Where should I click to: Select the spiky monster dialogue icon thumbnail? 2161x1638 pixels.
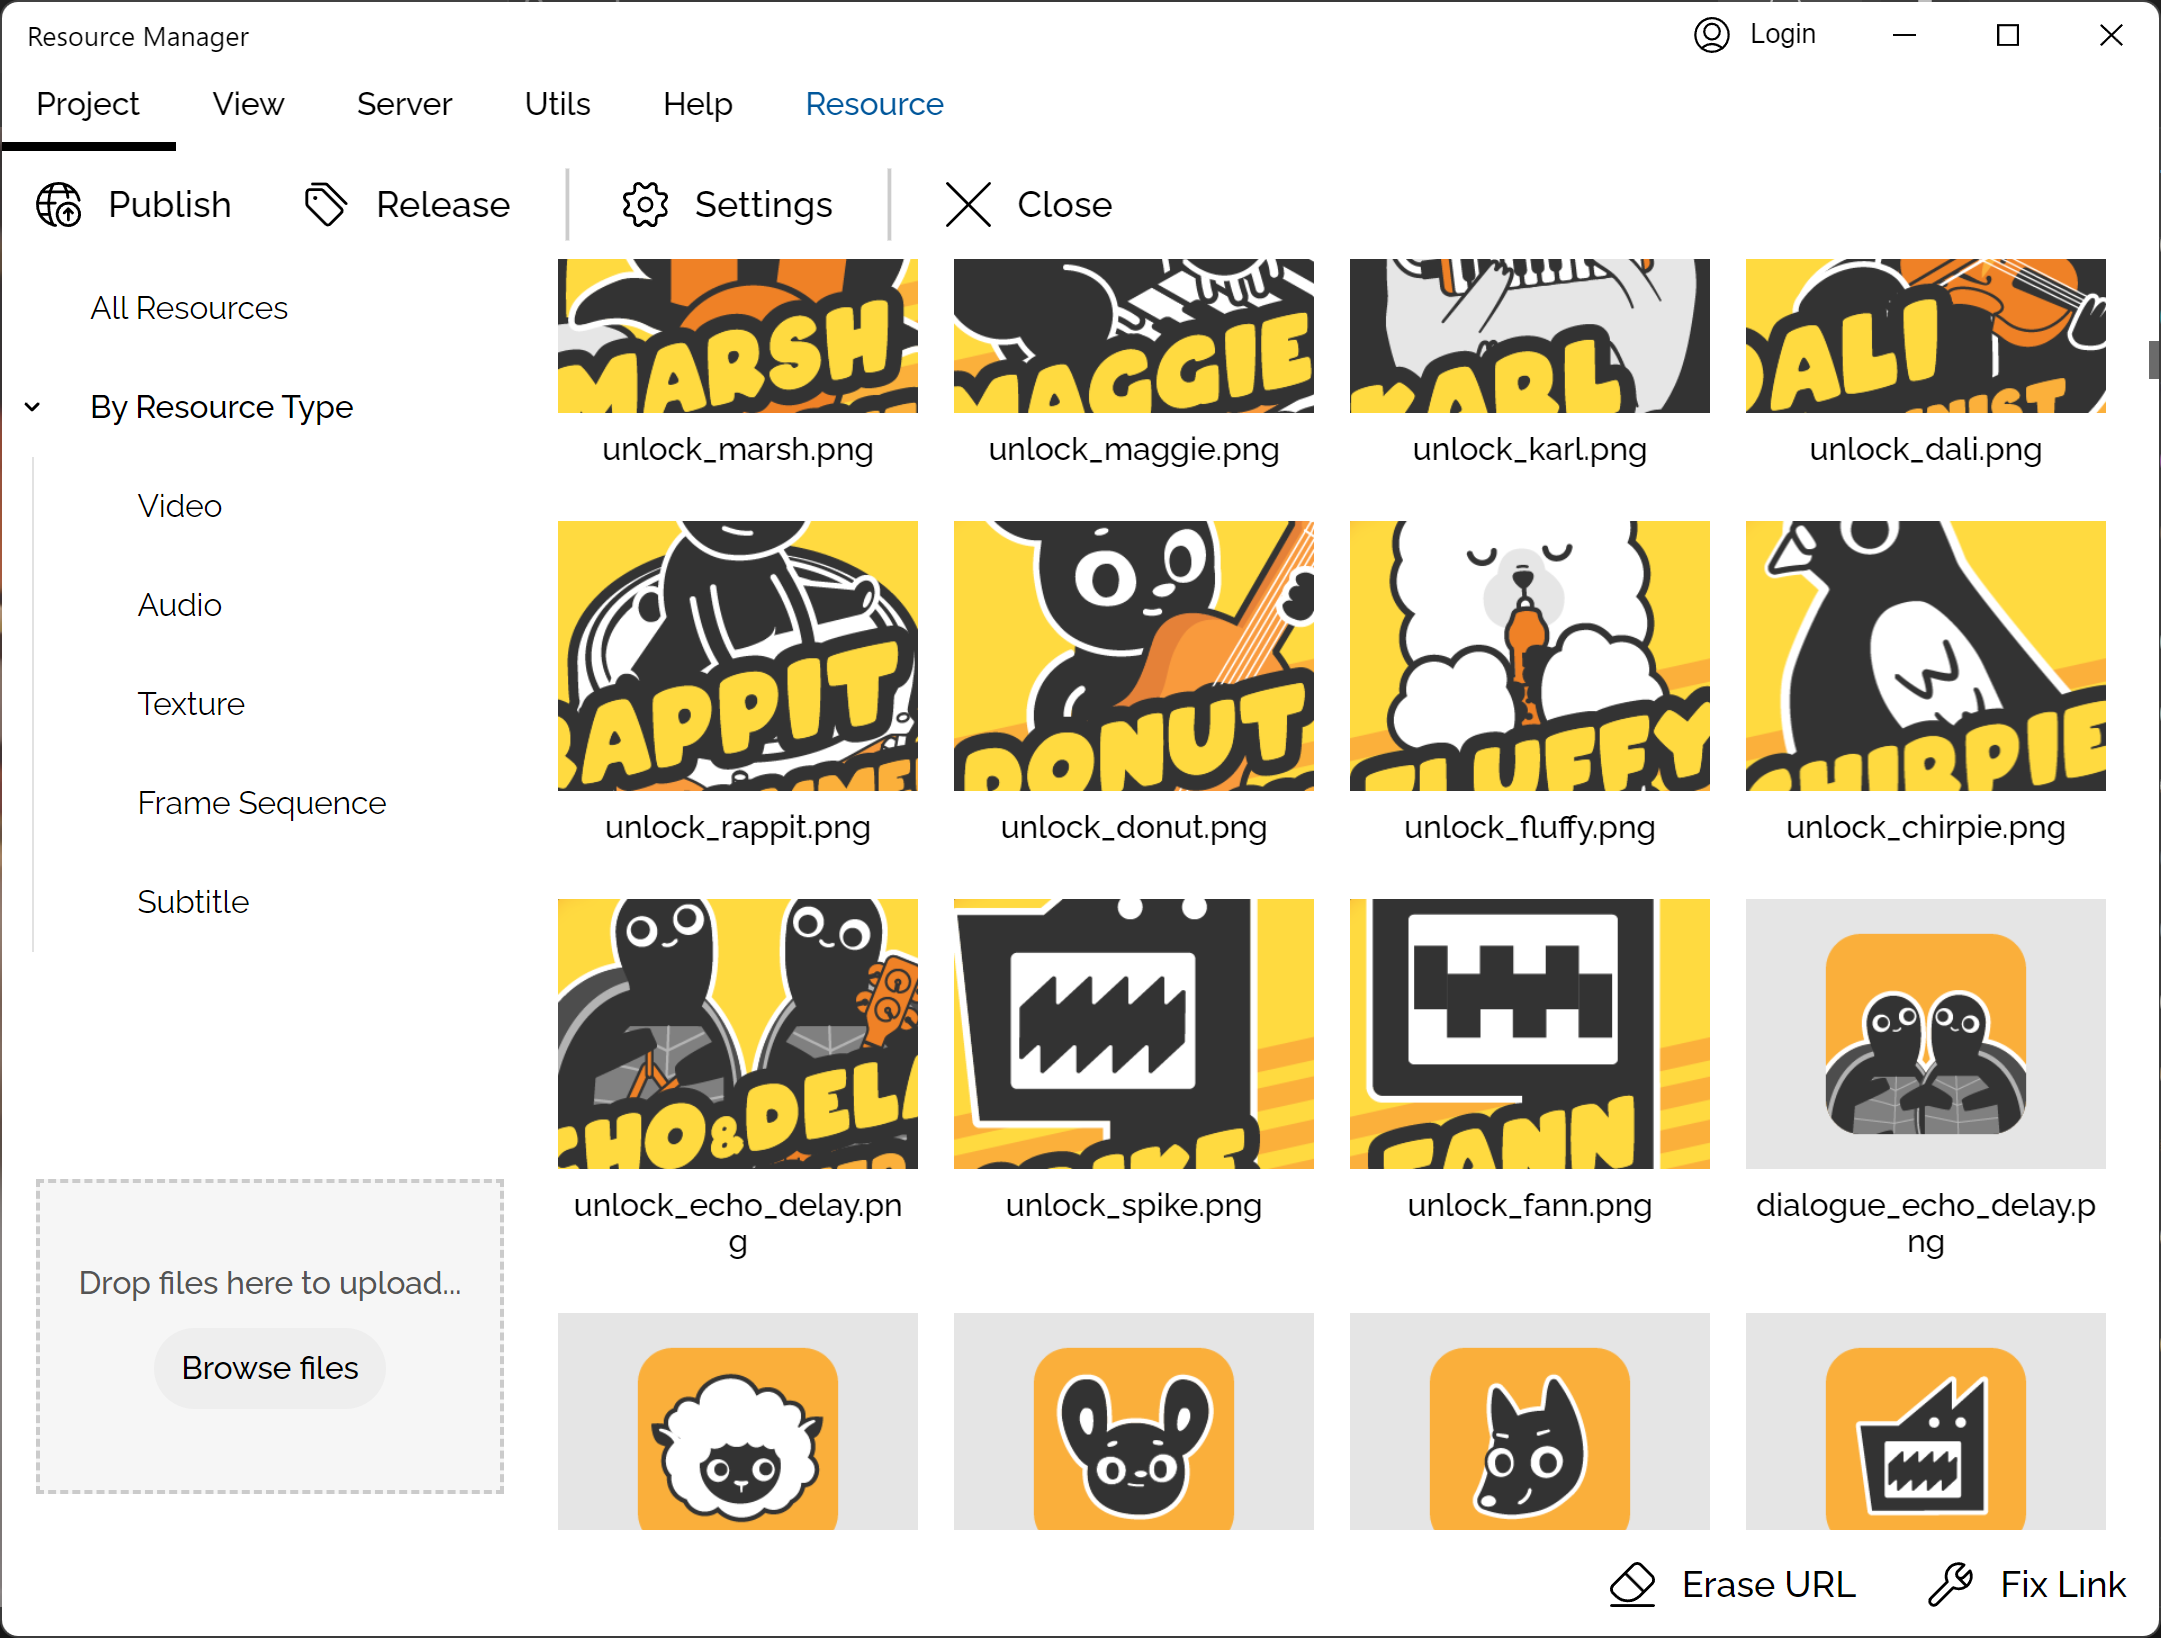pyautogui.click(x=1926, y=1421)
